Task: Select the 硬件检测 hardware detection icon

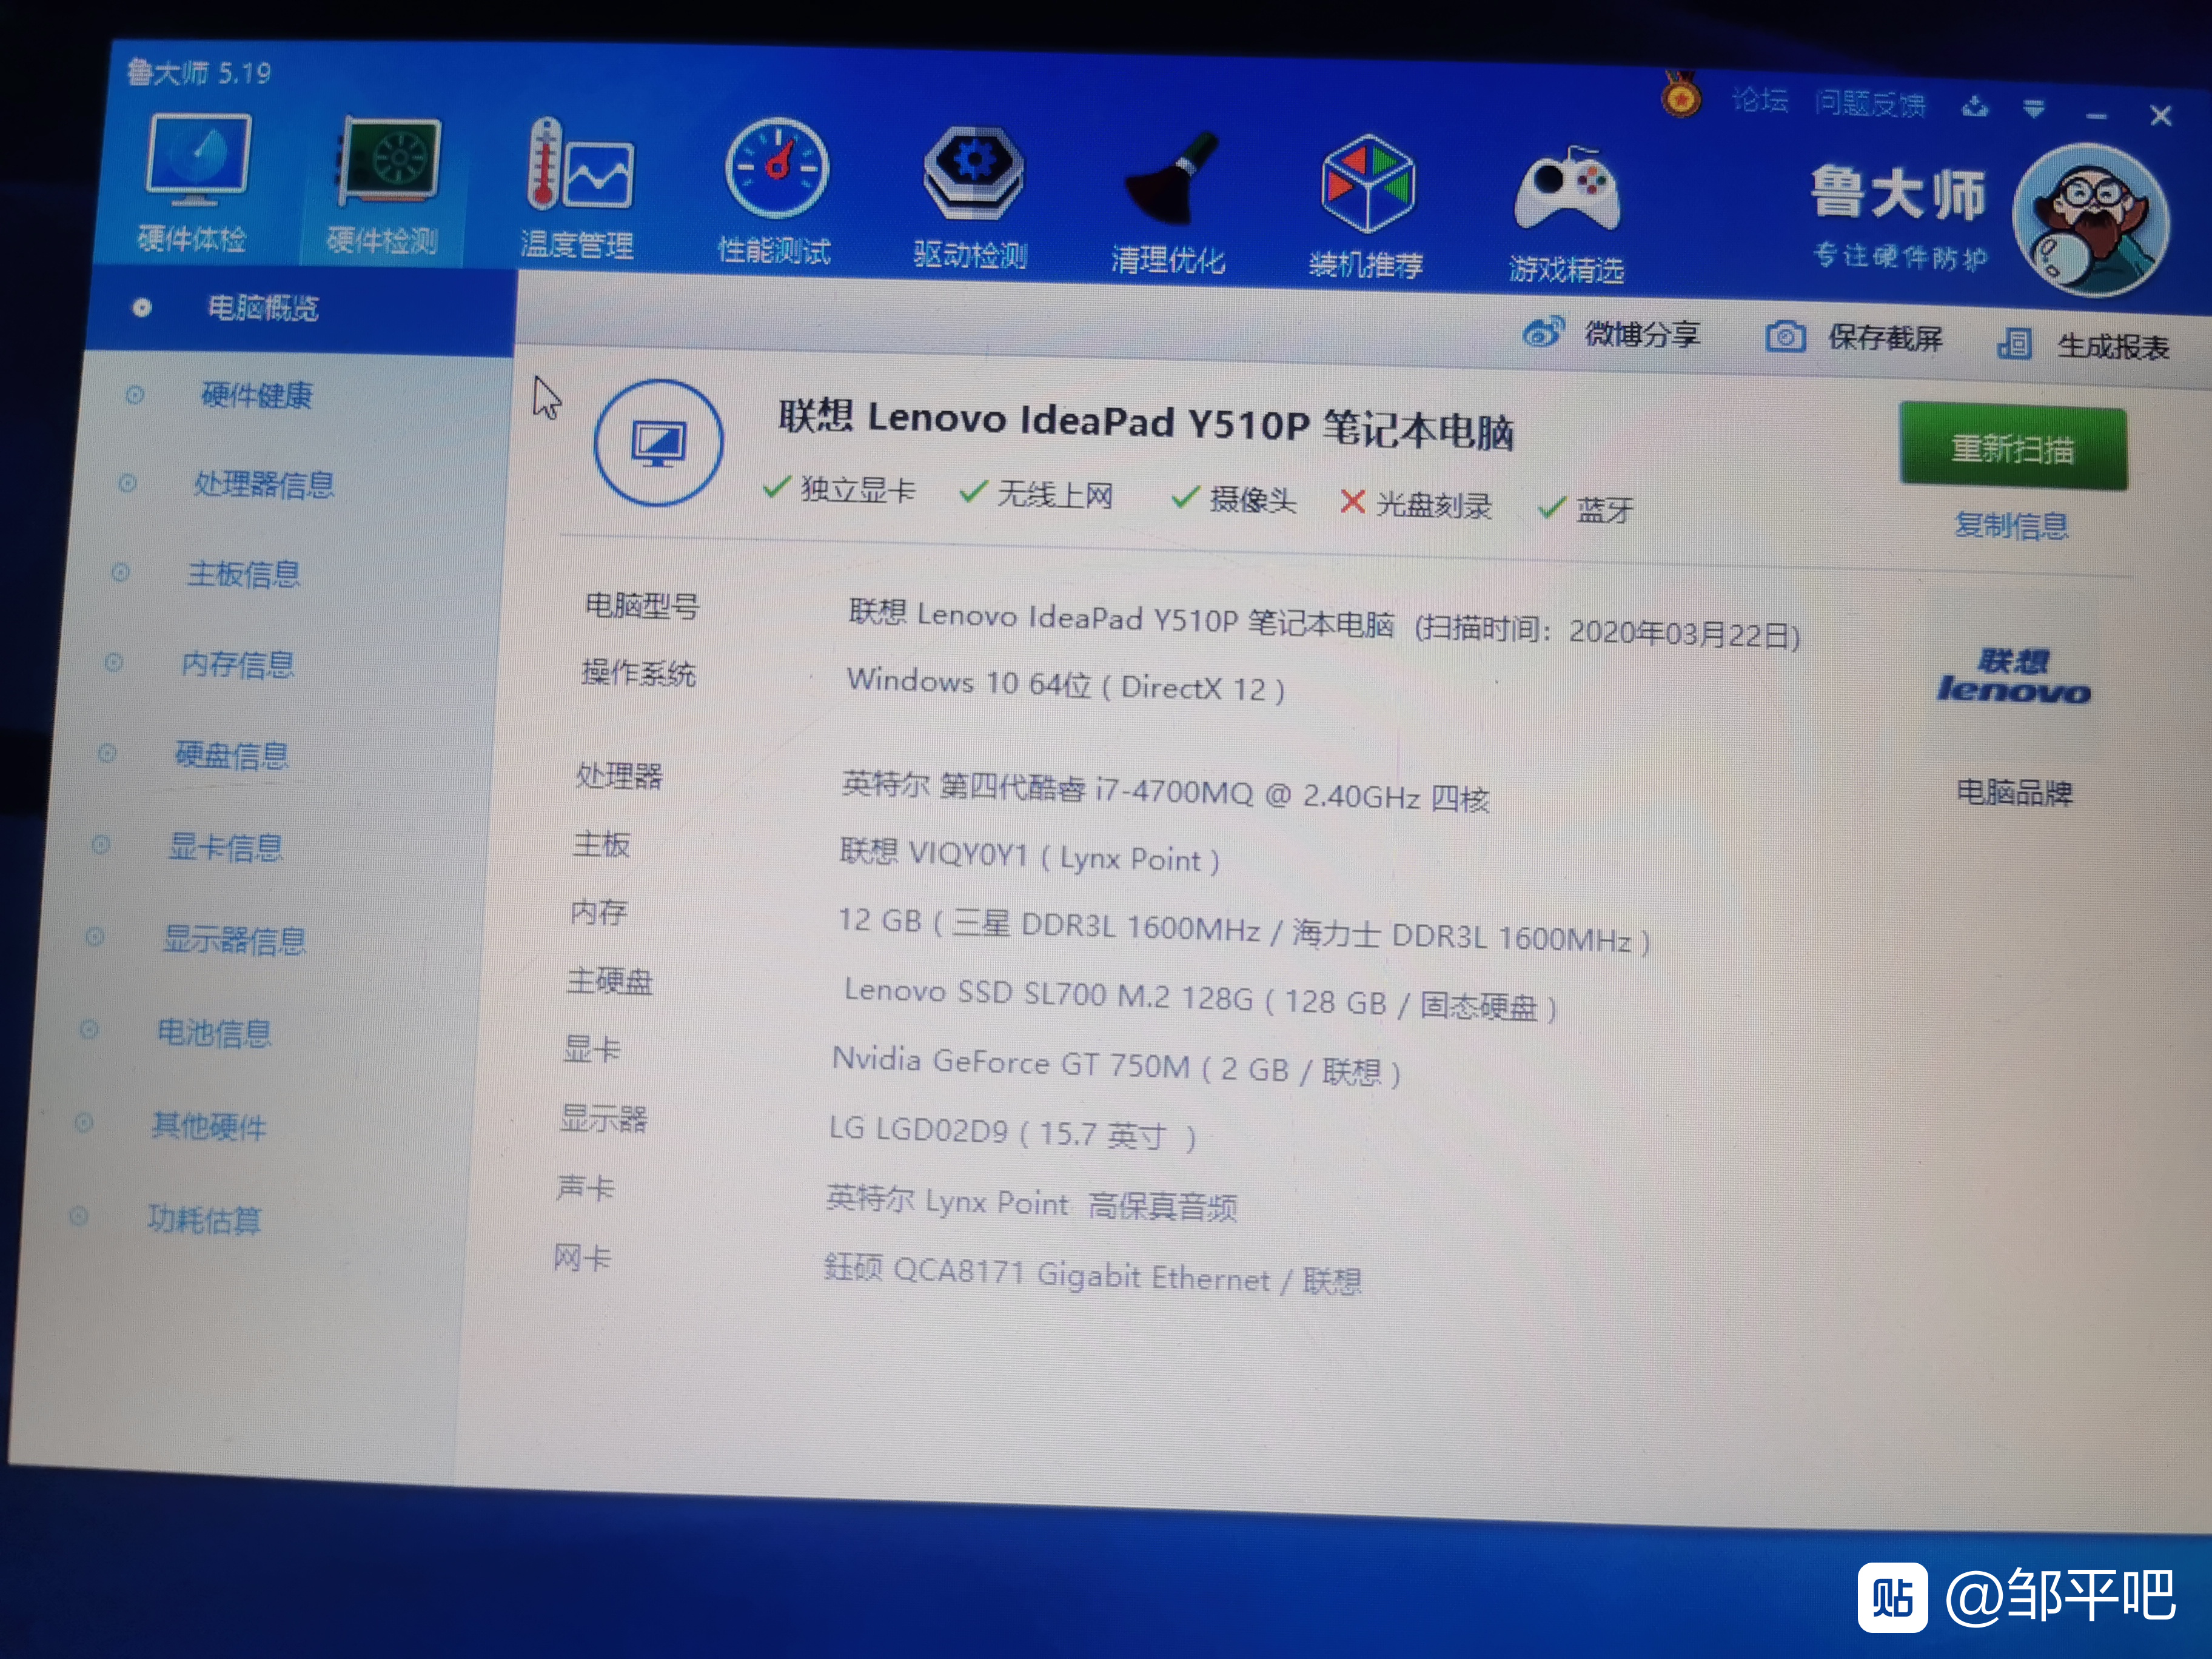Action: click(386, 186)
